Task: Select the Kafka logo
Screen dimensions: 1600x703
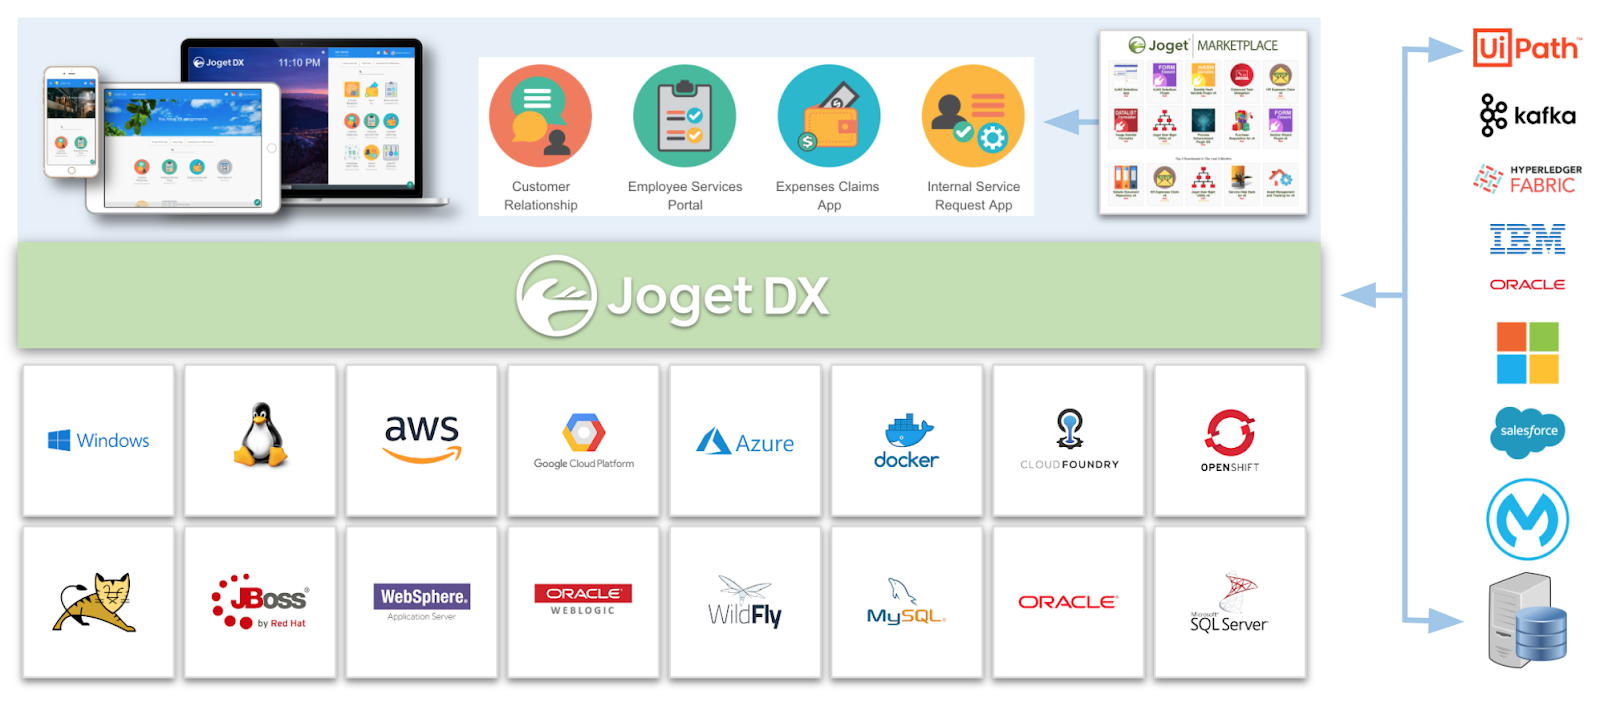Action: (1528, 115)
